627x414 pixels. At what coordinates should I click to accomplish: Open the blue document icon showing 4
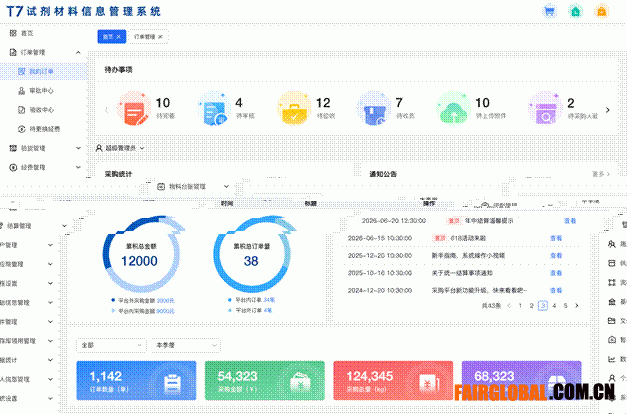(214, 108)
